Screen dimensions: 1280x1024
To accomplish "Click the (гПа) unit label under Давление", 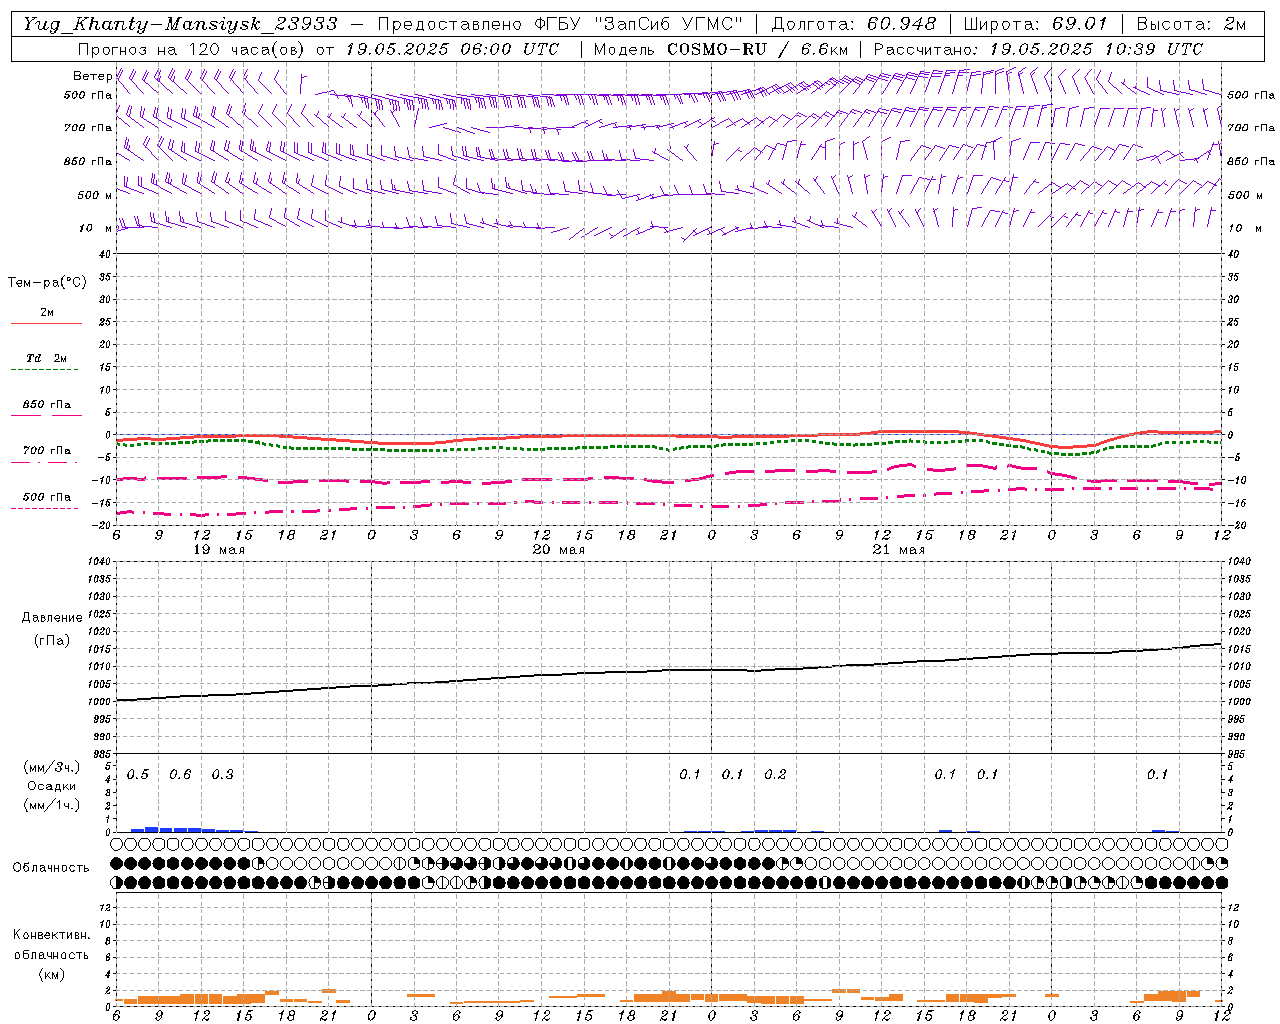I will coord(52,641).
